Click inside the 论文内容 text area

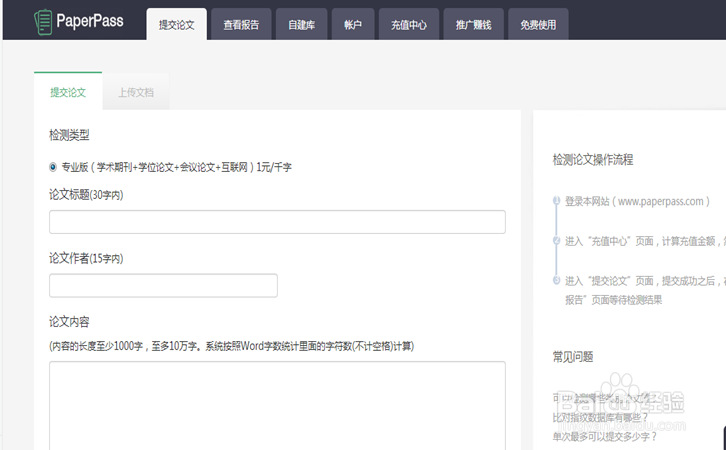click(277, 406)
